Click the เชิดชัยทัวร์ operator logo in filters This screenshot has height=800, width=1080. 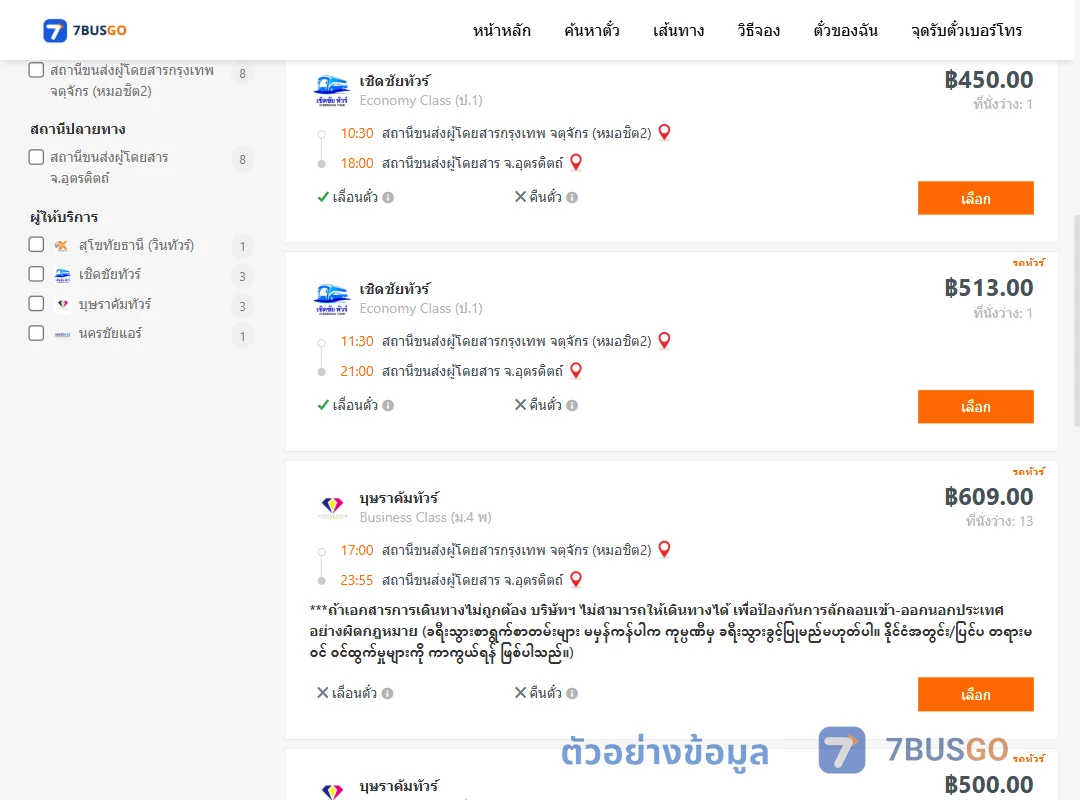62,275
